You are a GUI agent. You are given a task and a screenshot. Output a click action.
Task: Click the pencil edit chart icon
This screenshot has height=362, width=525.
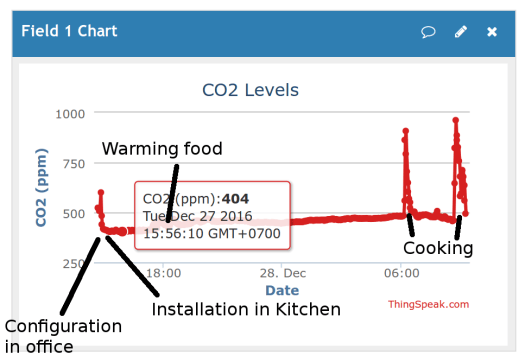click(461, 31)
